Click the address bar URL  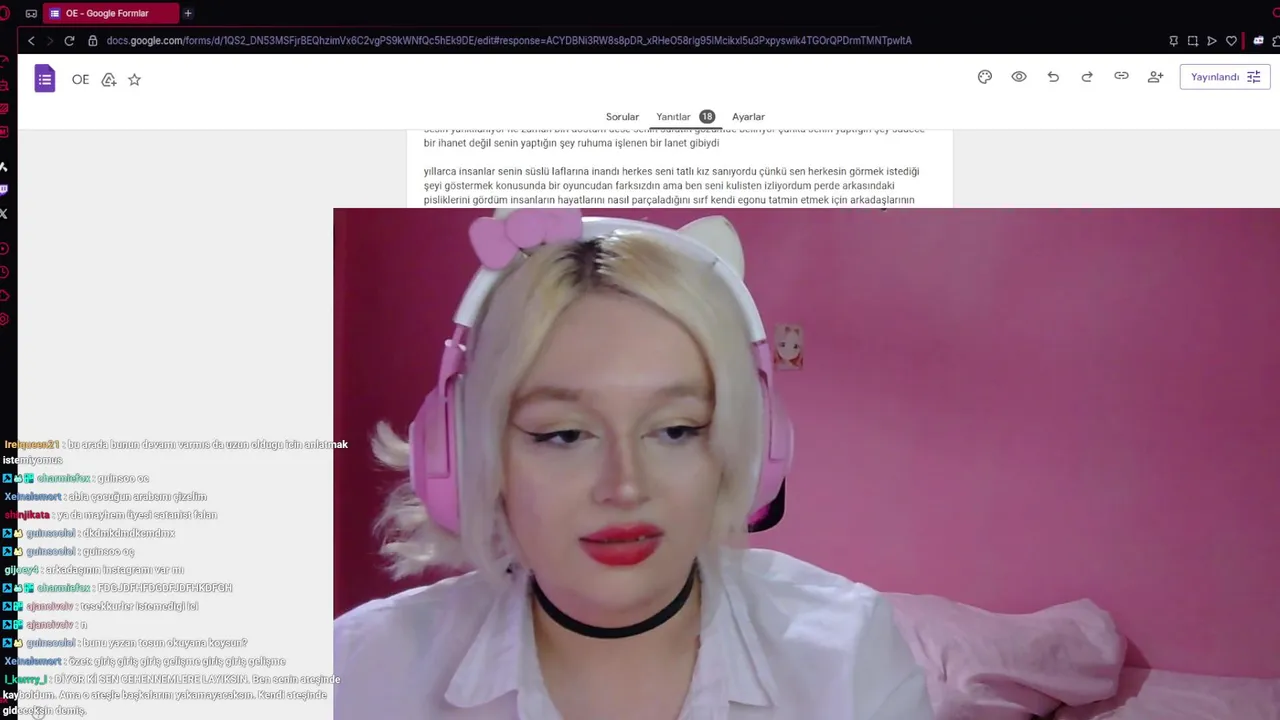click(x=509, y=41)
